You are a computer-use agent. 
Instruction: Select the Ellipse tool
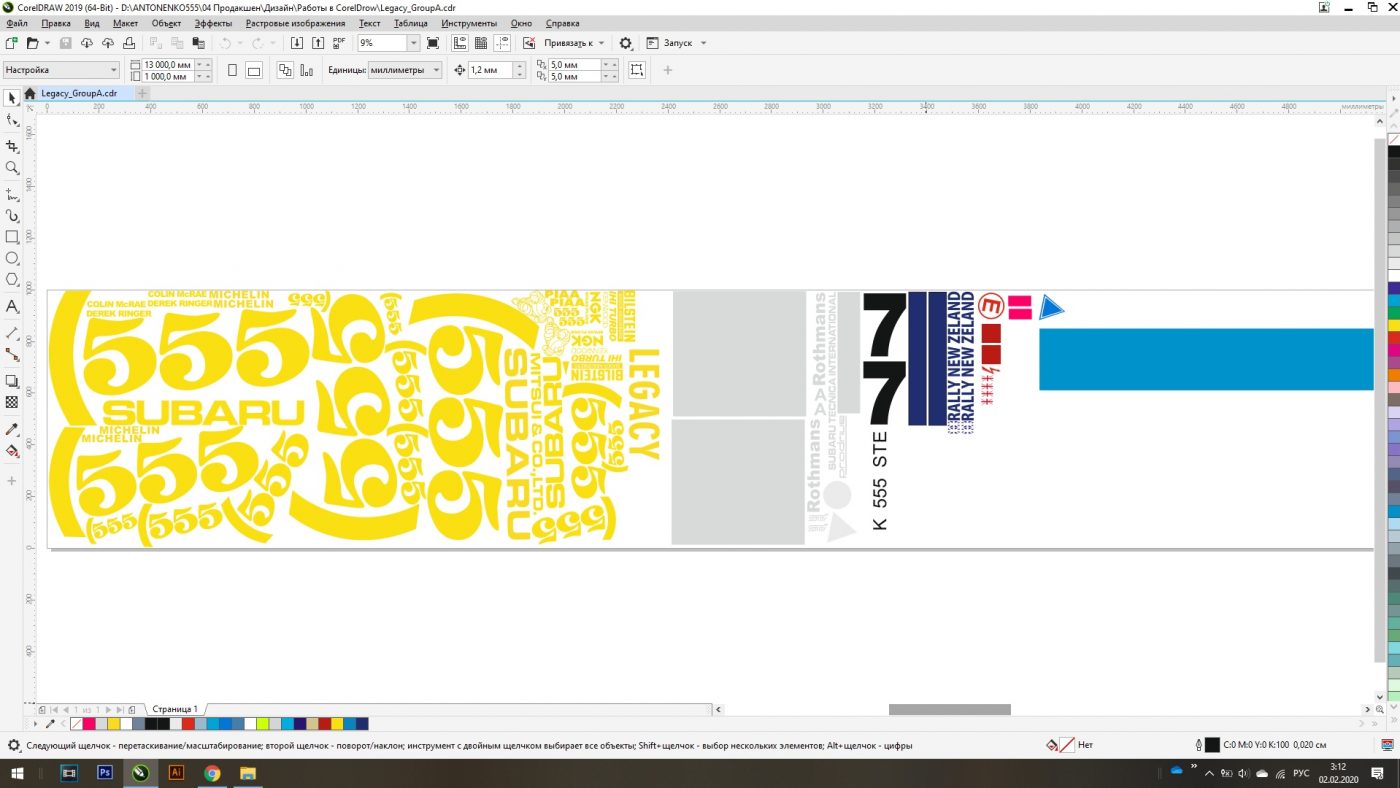[12, 258]
